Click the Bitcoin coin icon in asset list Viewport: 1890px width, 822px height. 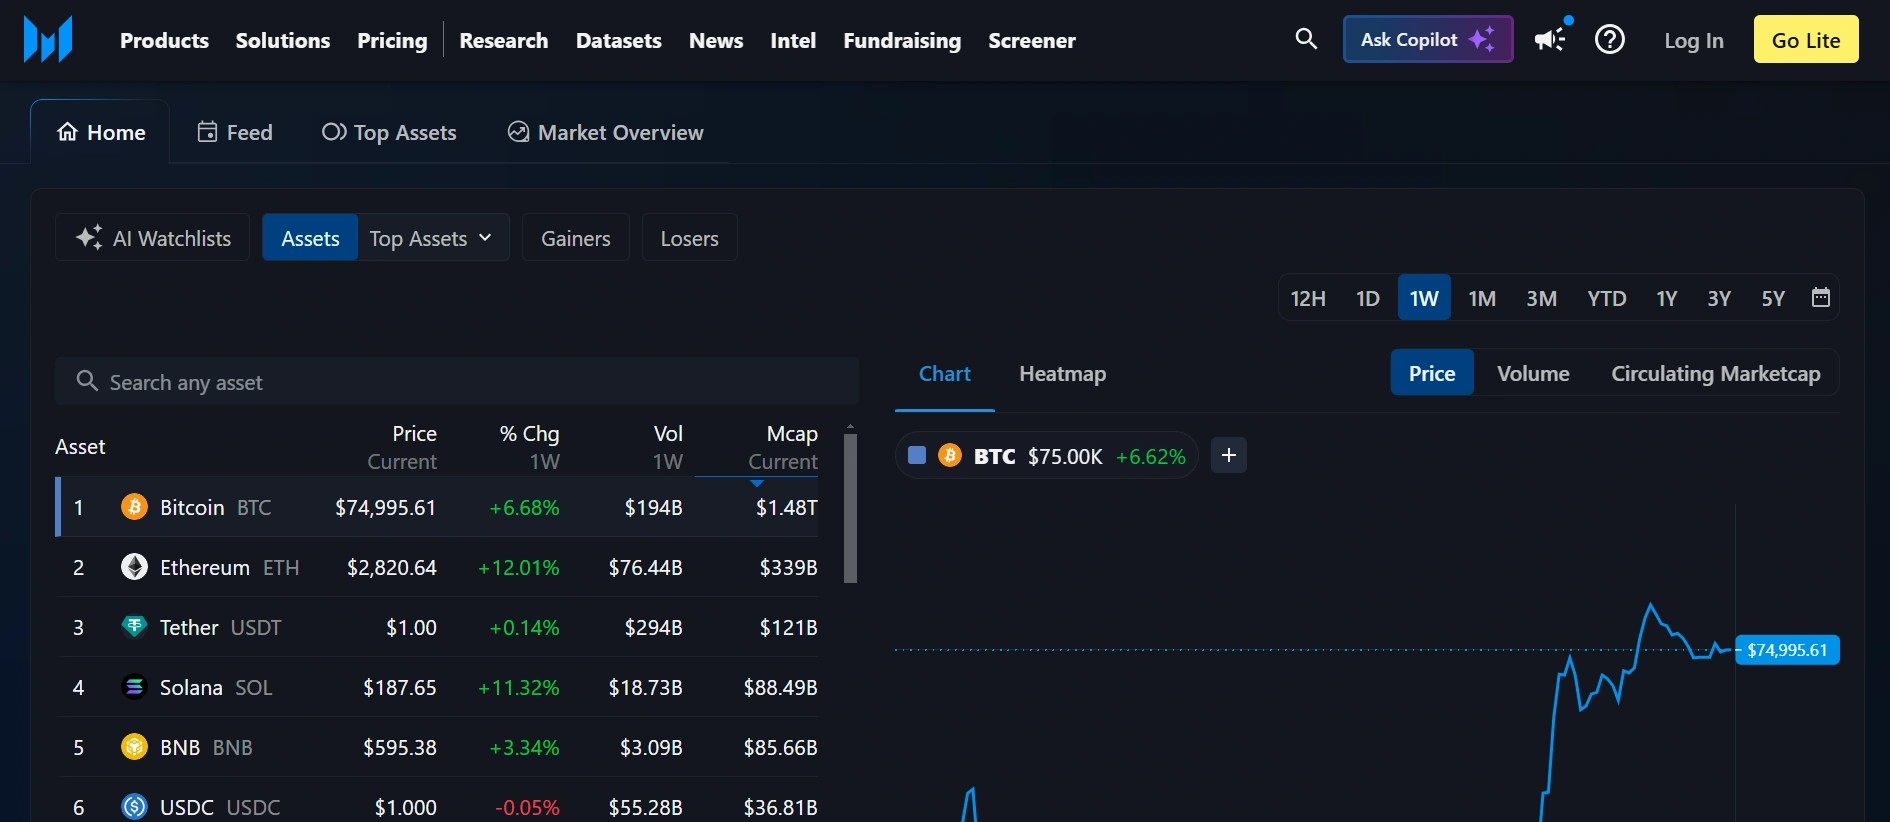point(134,507)
